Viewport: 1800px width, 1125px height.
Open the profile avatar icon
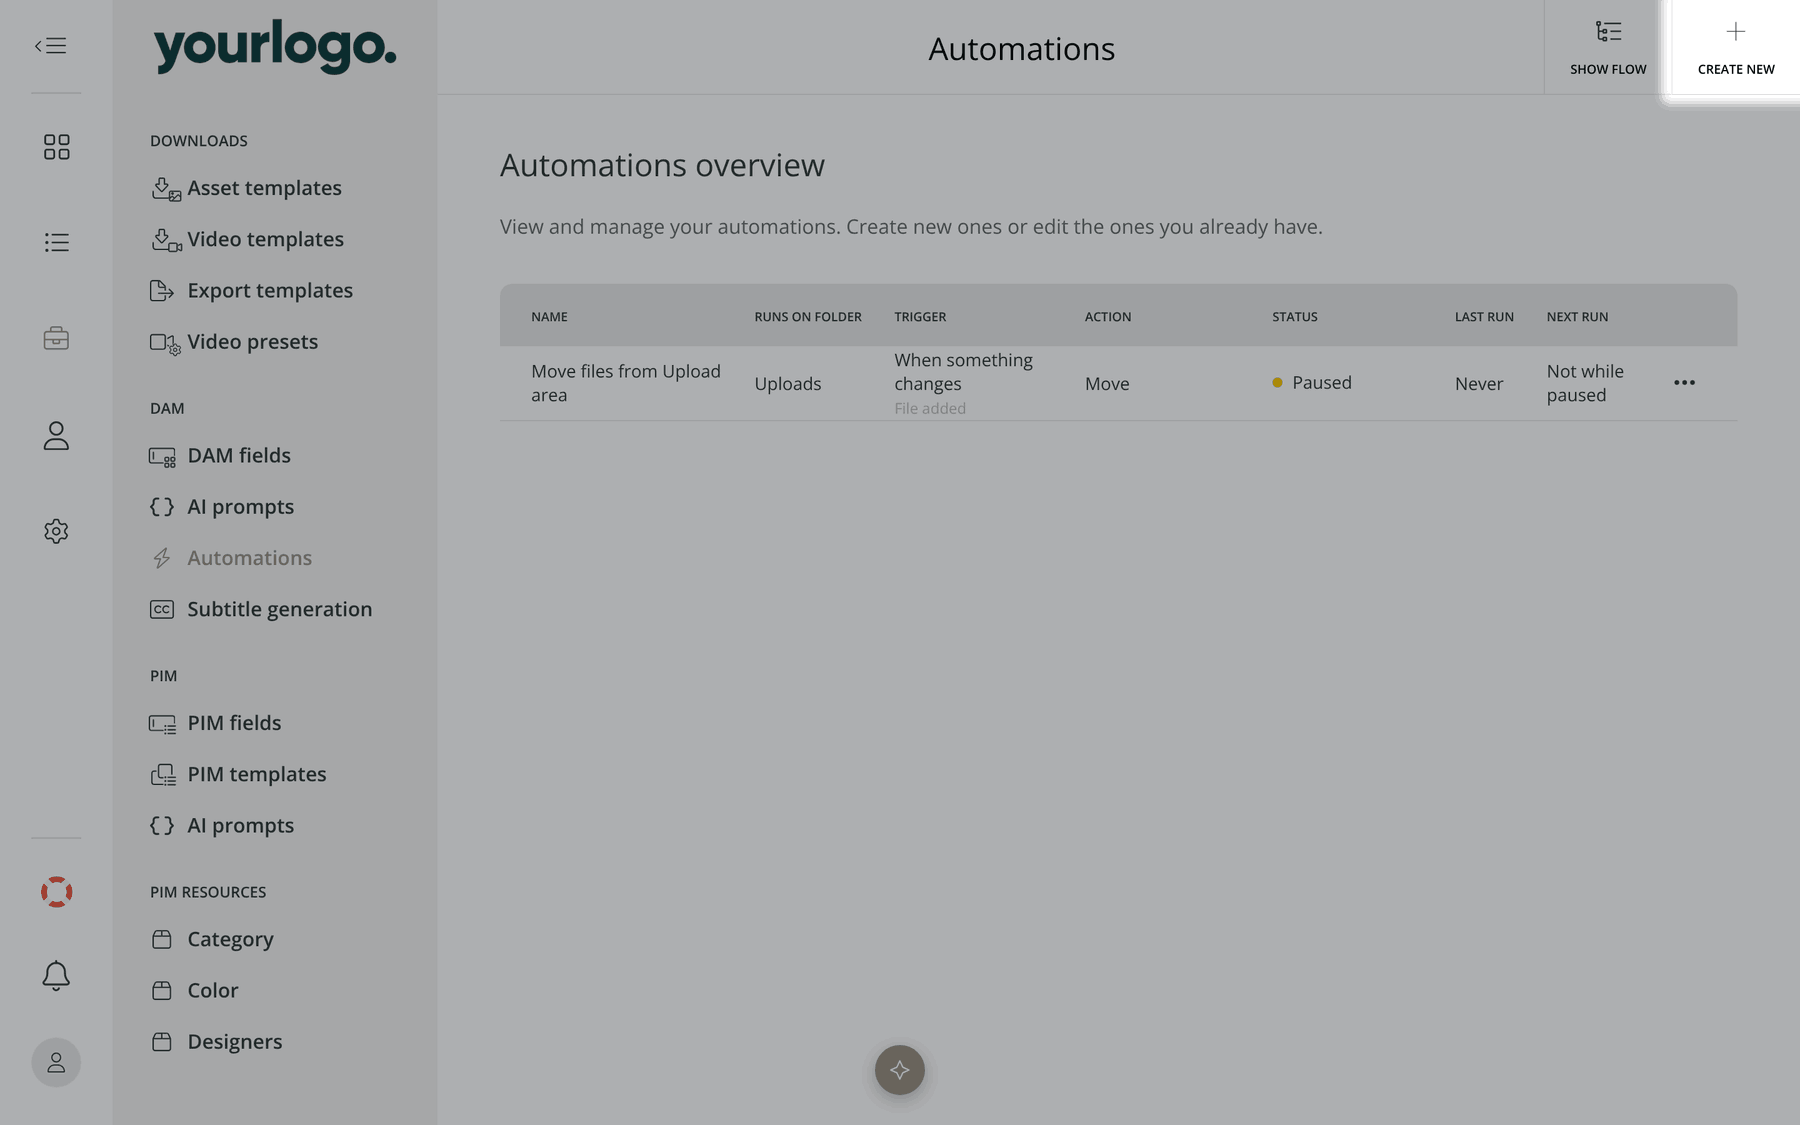(x=56, y=1062)
